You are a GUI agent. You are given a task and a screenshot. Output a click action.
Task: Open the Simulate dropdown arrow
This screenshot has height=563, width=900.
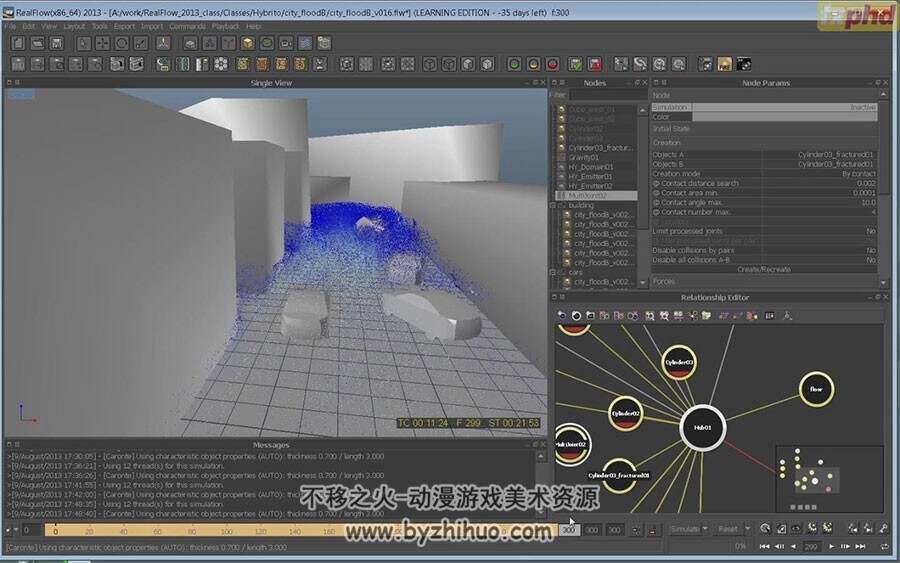tap(705, 529)
